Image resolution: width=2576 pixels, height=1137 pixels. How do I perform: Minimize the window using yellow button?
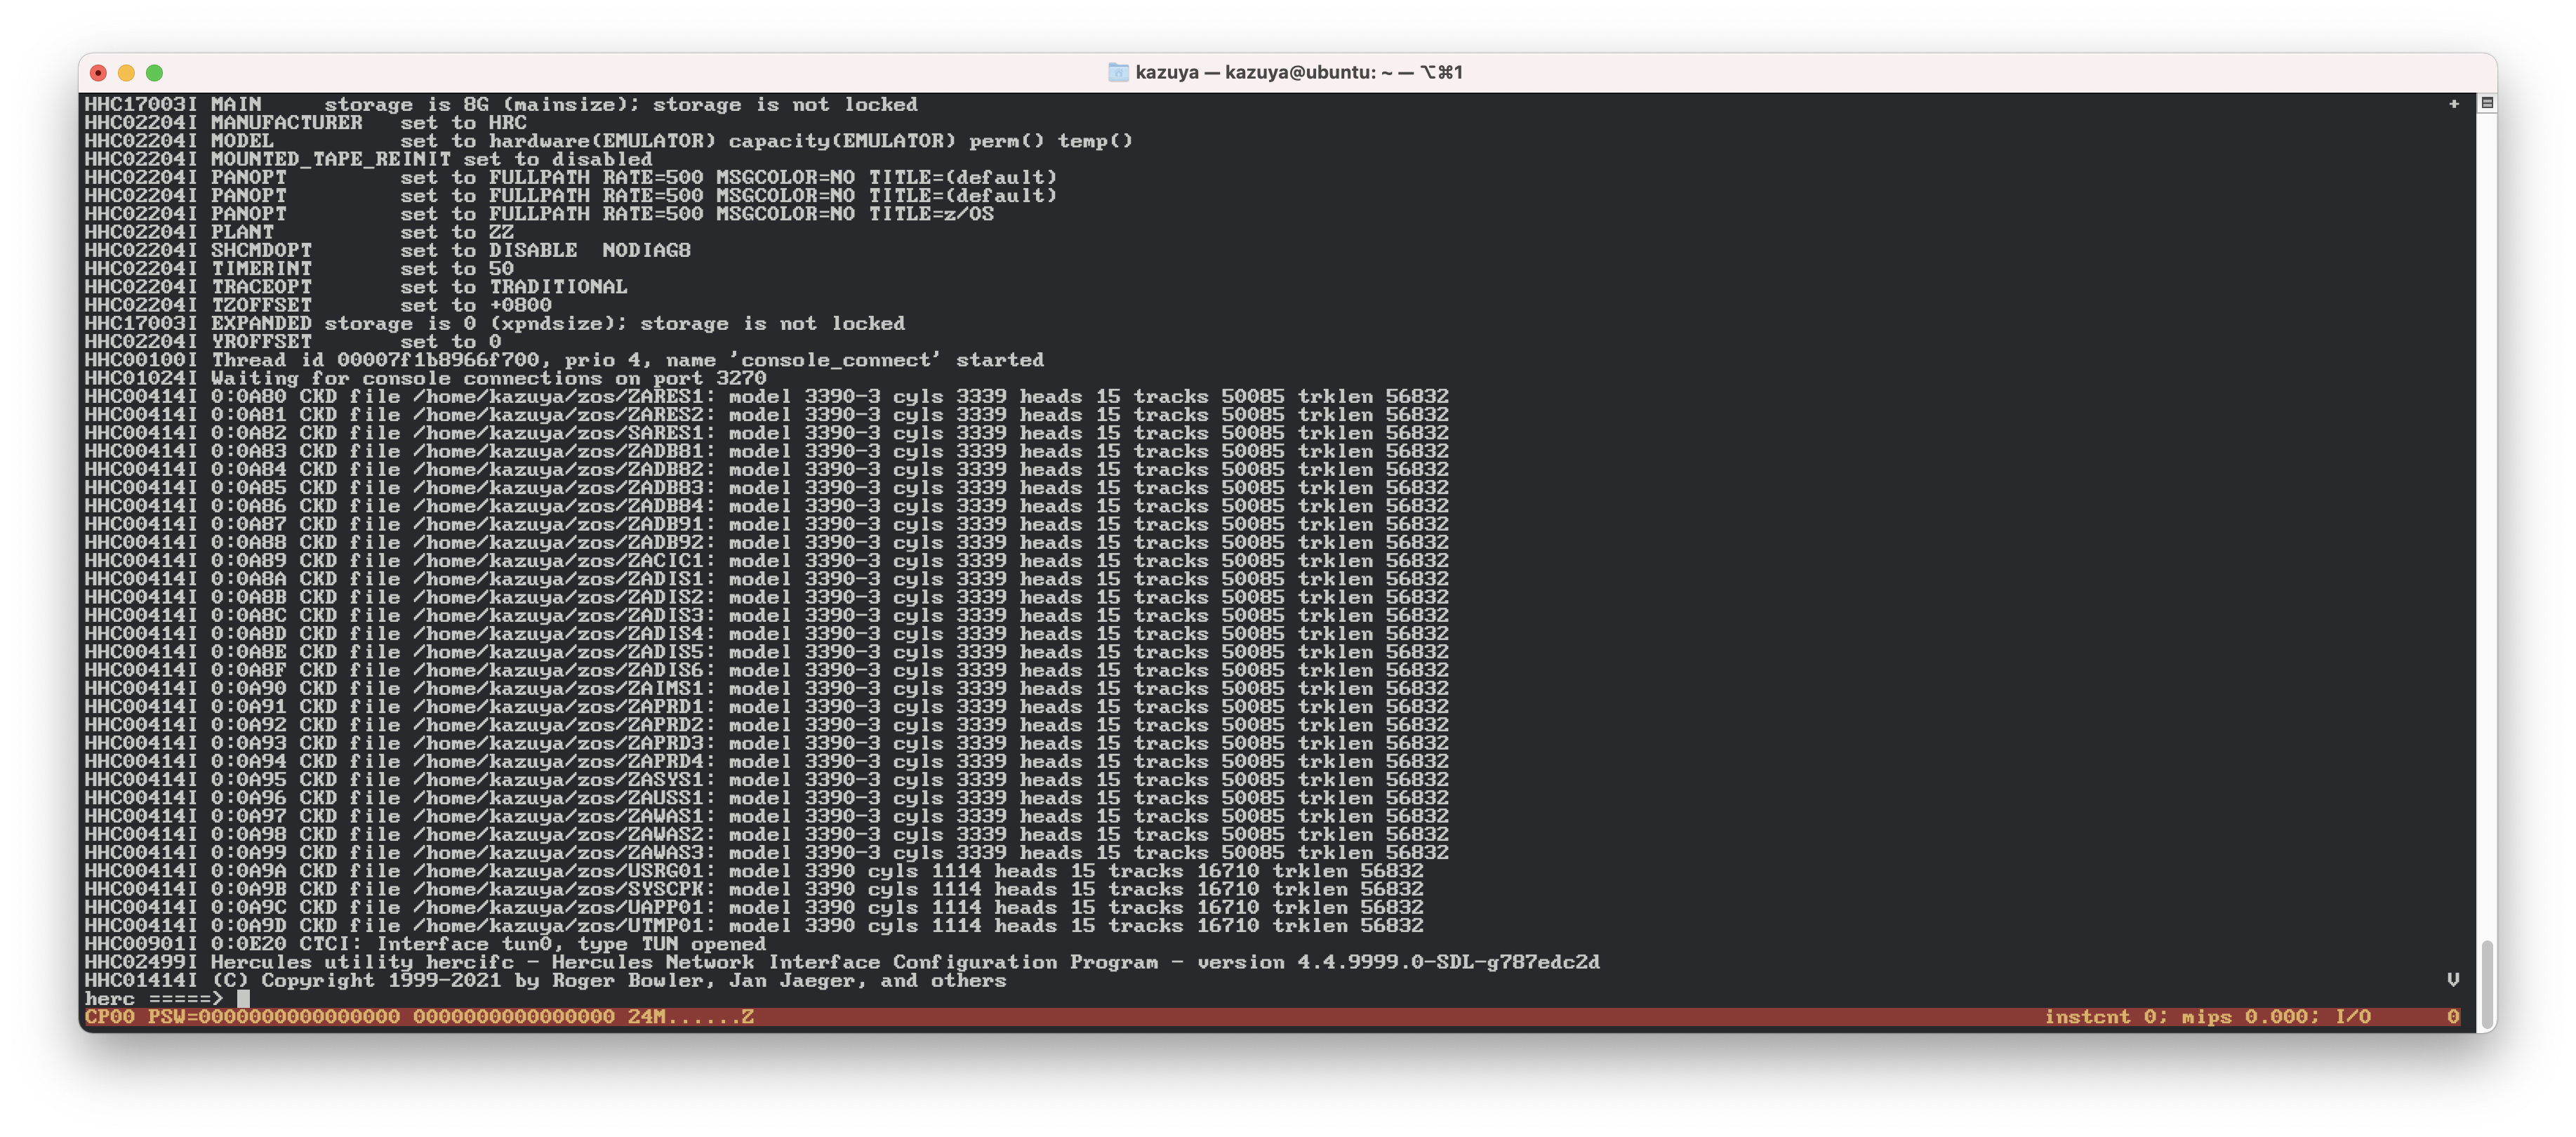pyautogui.click(x=126, y=72)
